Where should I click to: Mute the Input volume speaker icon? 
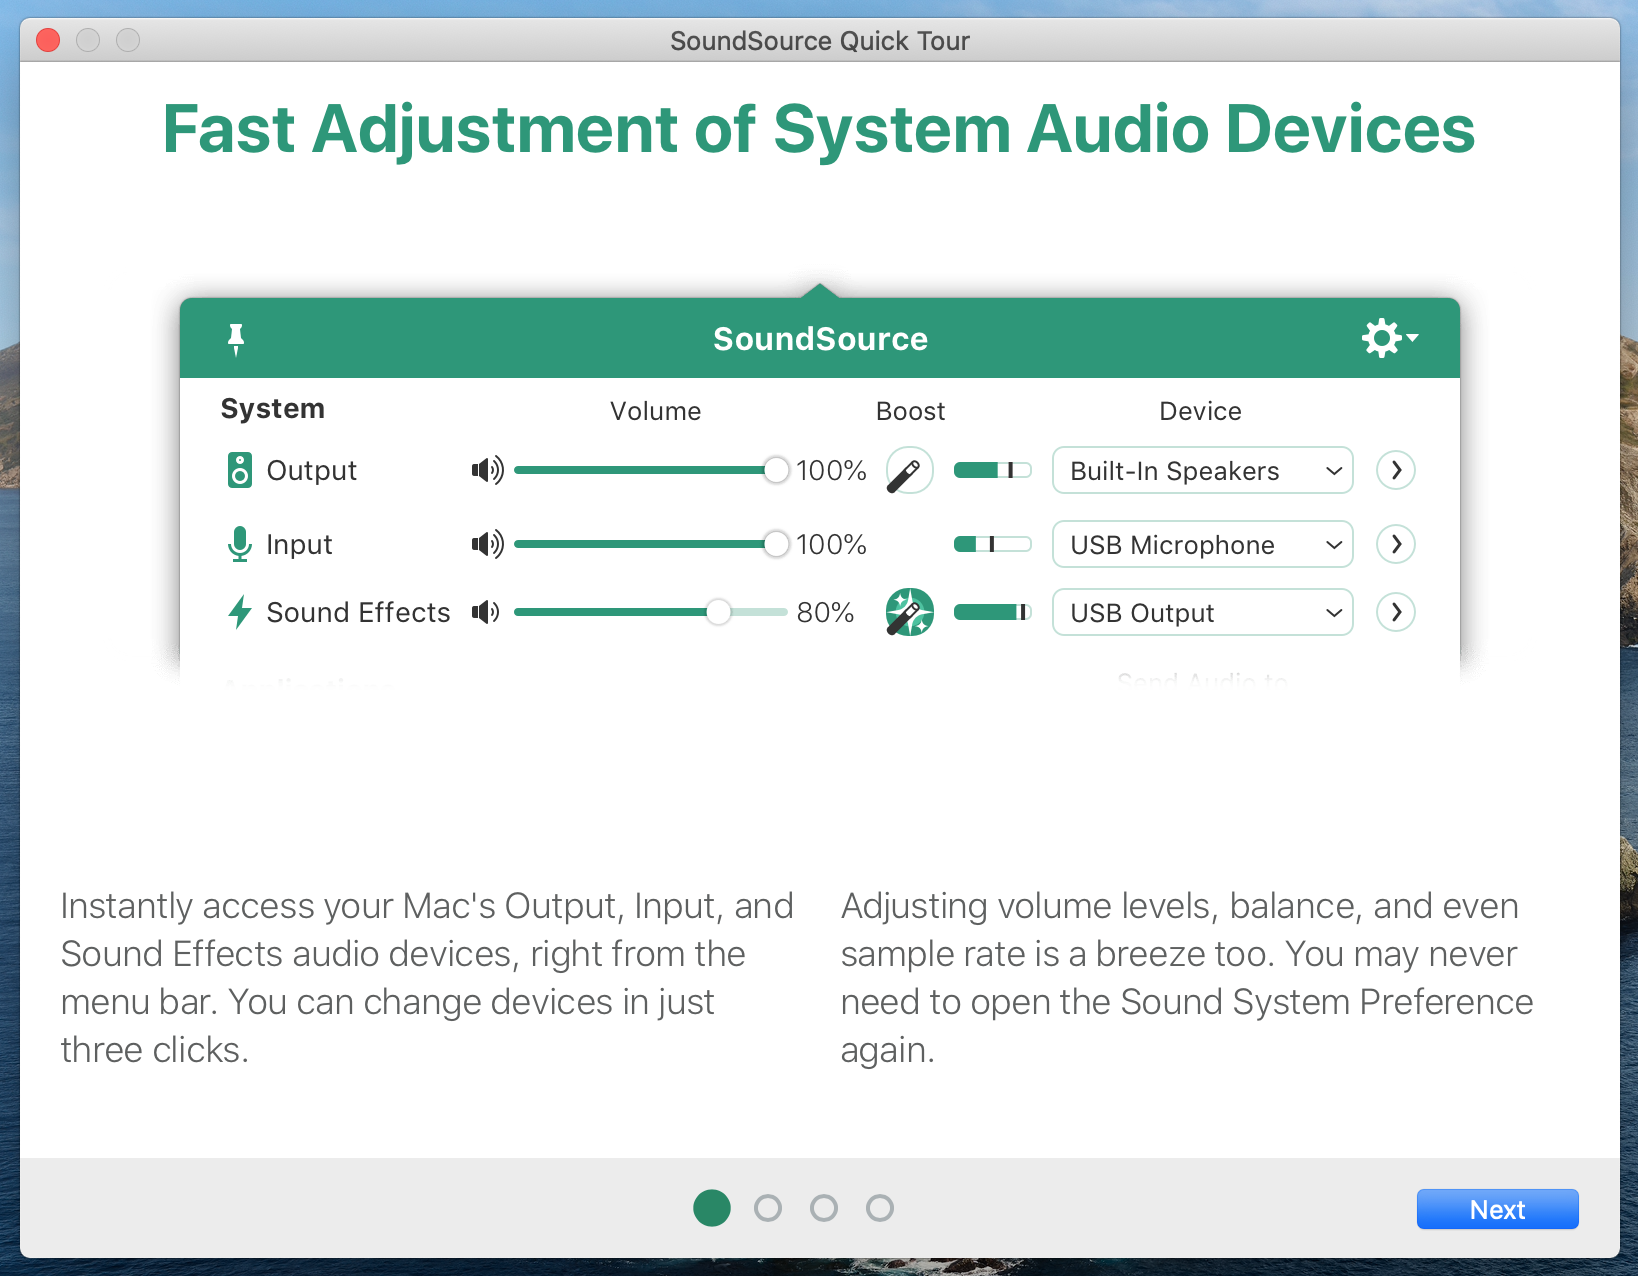488,544
